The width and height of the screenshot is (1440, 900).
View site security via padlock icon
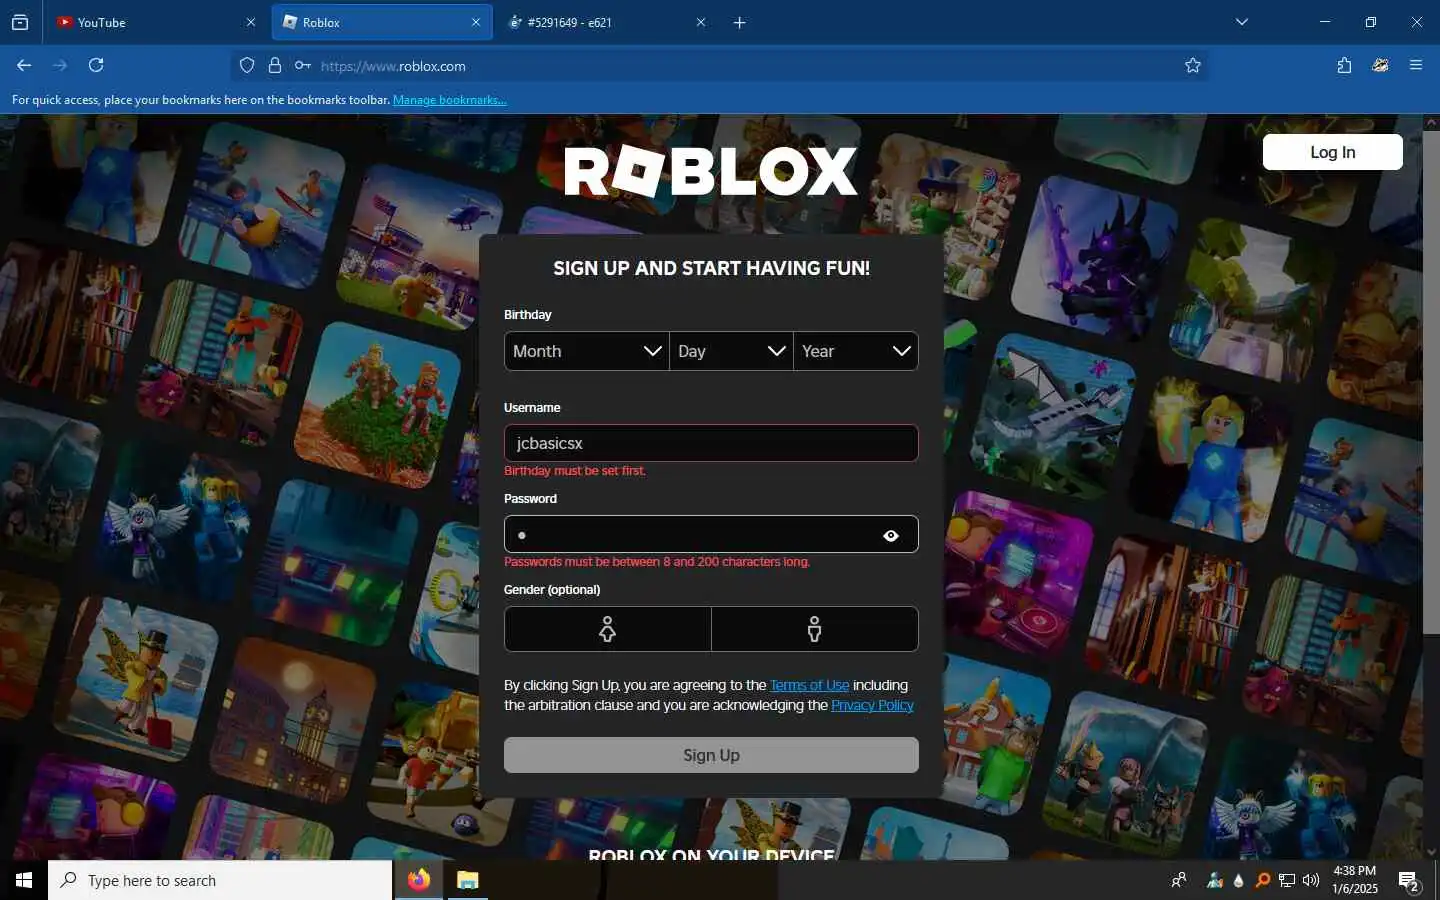coord(275,66)
